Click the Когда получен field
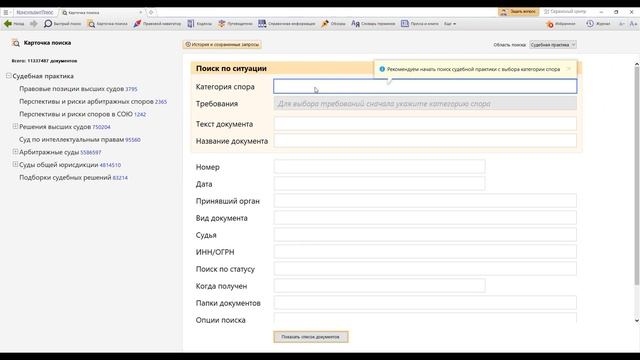The image size is (640, 360). pos(379,286)
